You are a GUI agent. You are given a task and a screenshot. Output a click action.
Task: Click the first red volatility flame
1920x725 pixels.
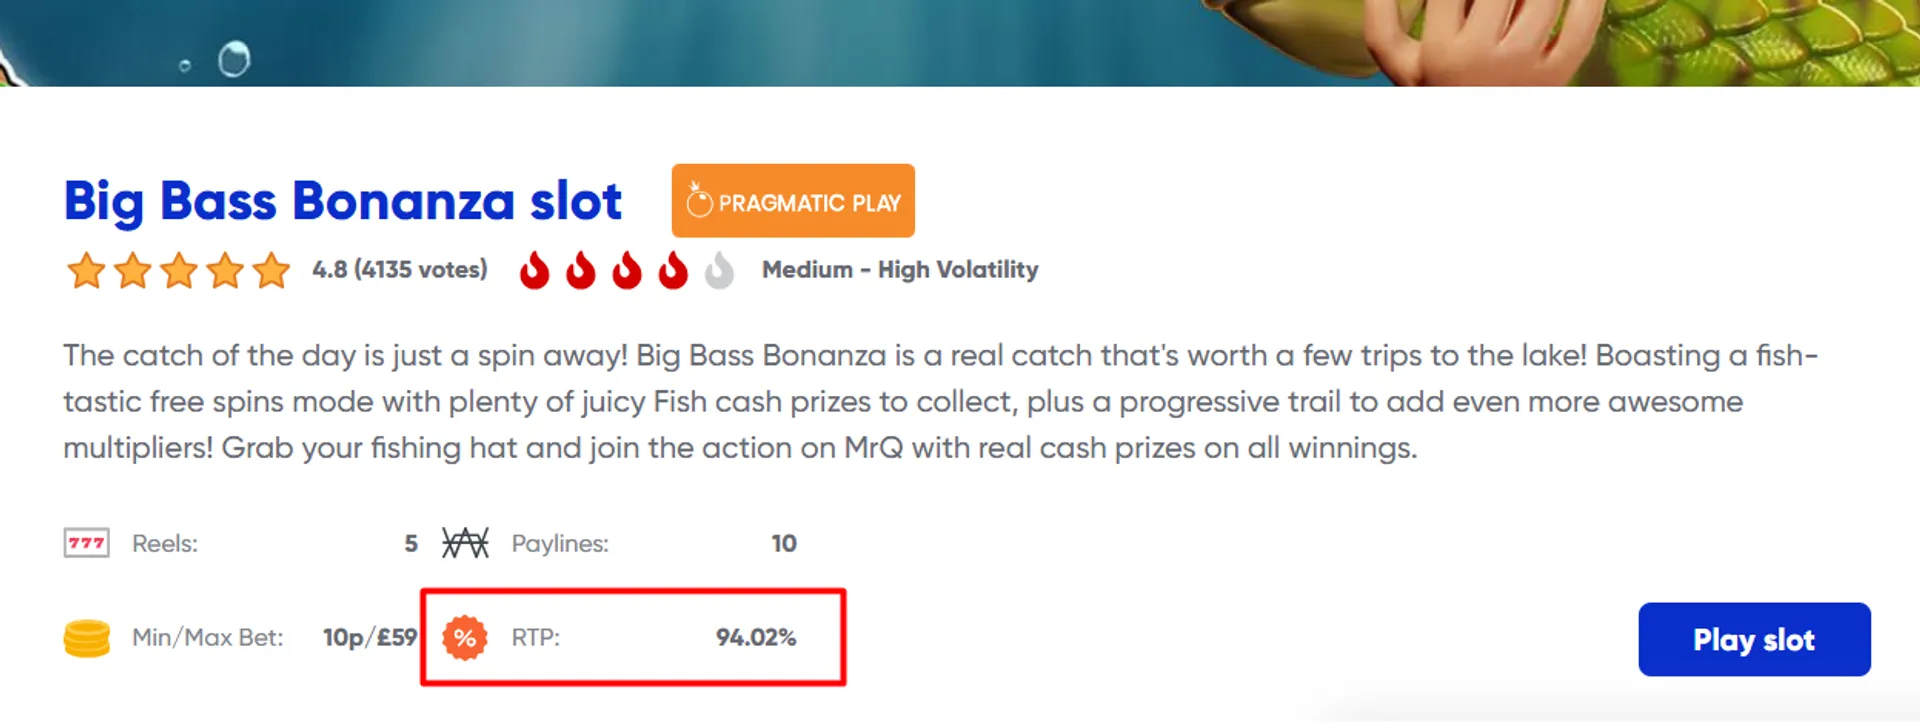[x=535, y=270]
